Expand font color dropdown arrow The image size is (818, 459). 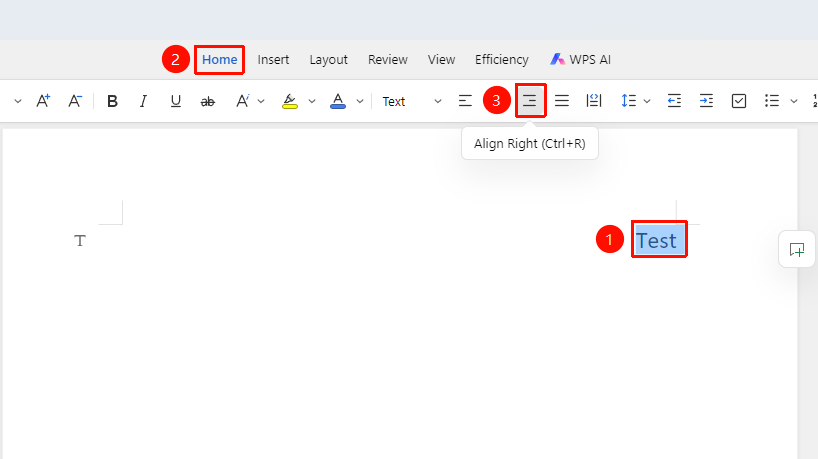[x=360, y=101]
